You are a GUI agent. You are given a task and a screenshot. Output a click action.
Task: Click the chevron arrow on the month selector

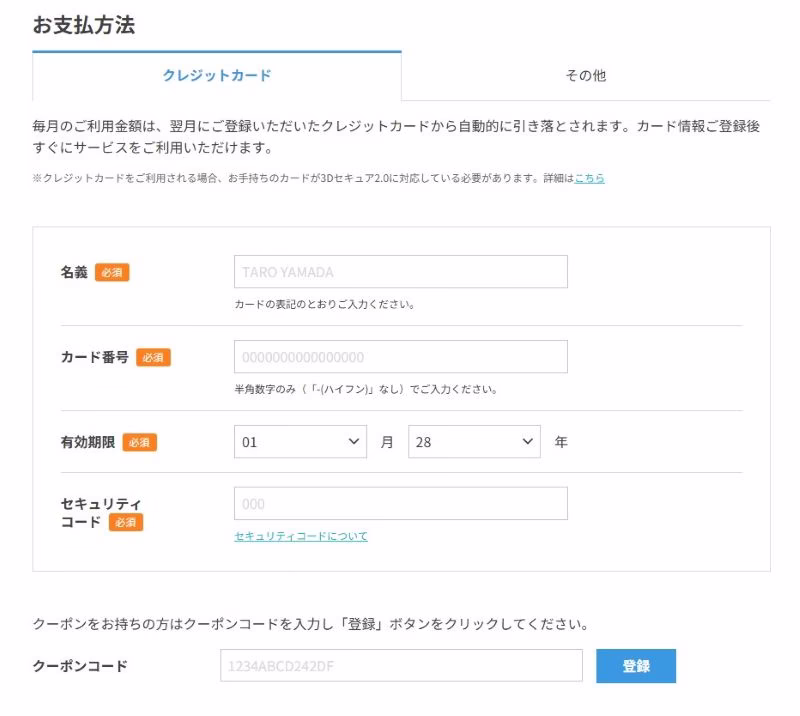tap(352, 442)
